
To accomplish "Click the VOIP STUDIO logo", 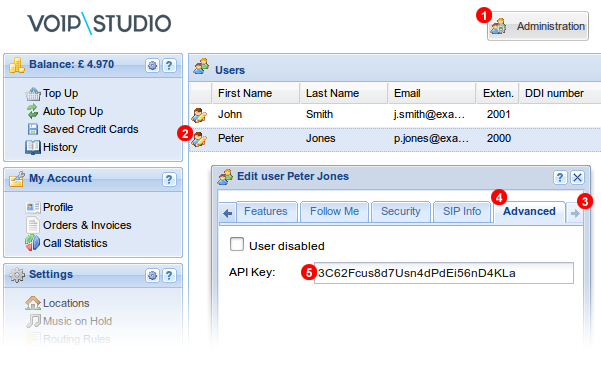I will click(99, 23).
